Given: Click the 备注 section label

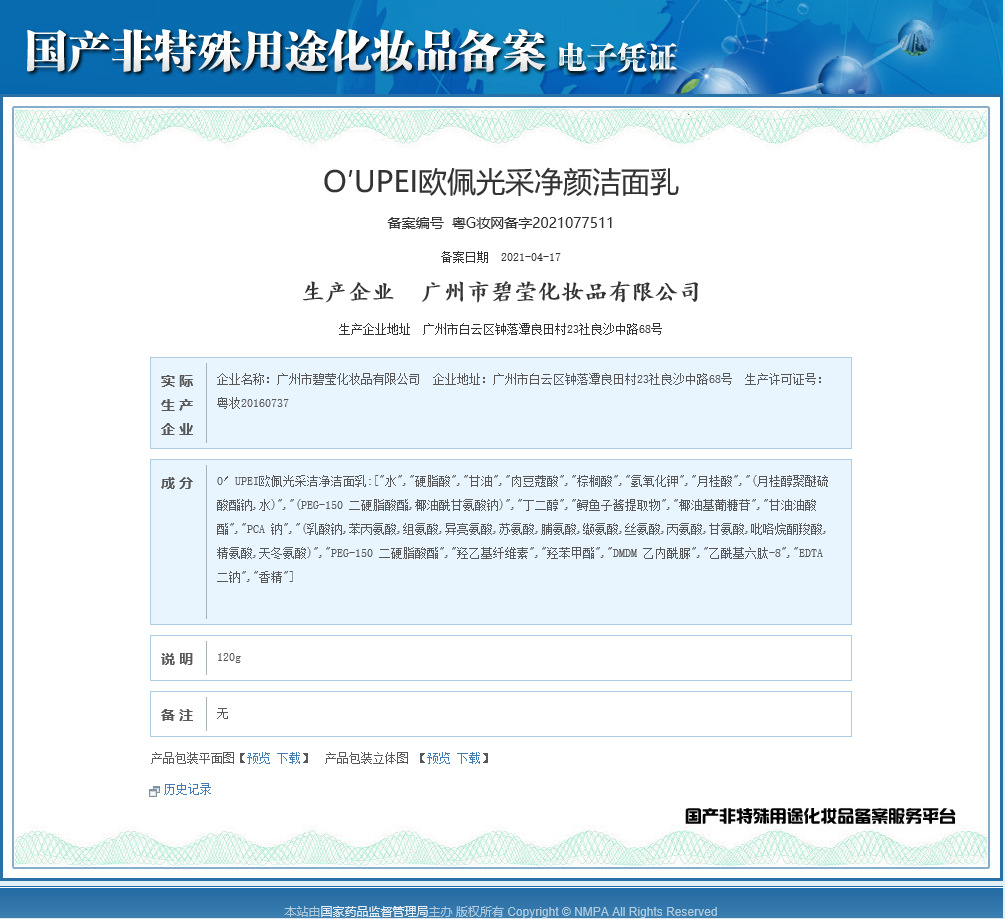Looking at the screenshot, I should (x=177, y=715).
